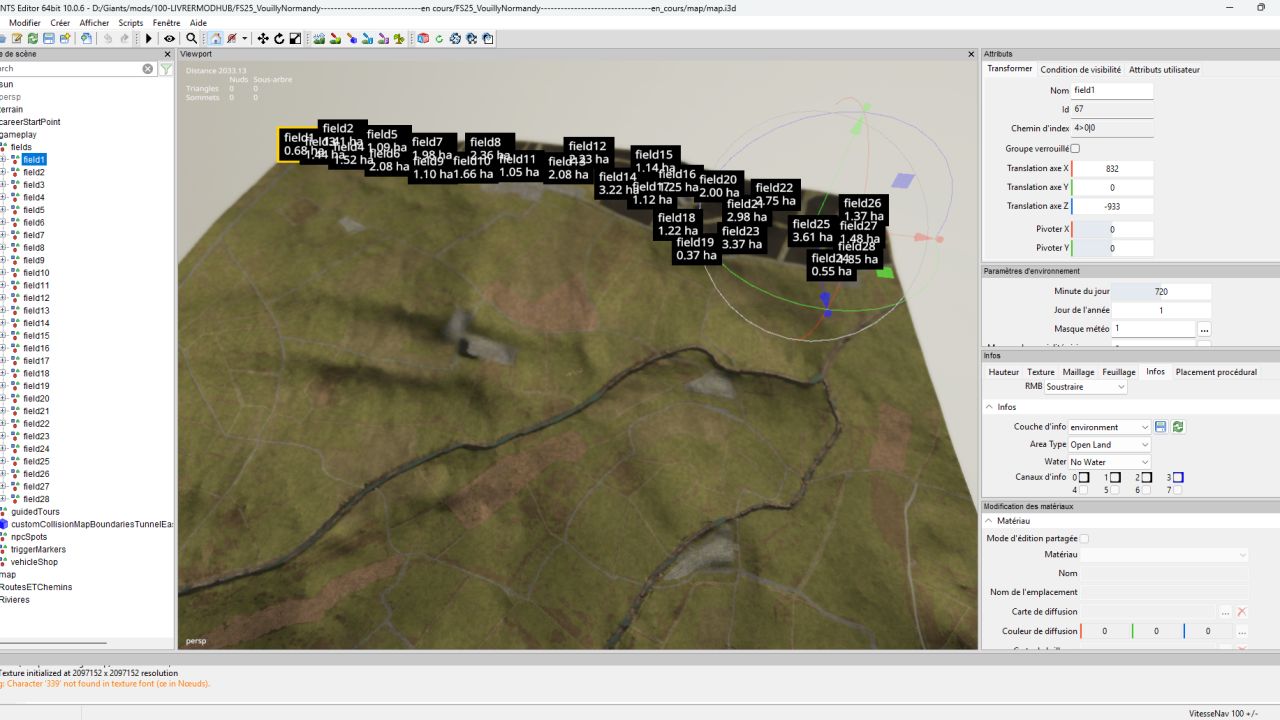This screenshot has width=1280, height=720.
Task: Open the disabled Matériau combo box
Action: 1165,554
